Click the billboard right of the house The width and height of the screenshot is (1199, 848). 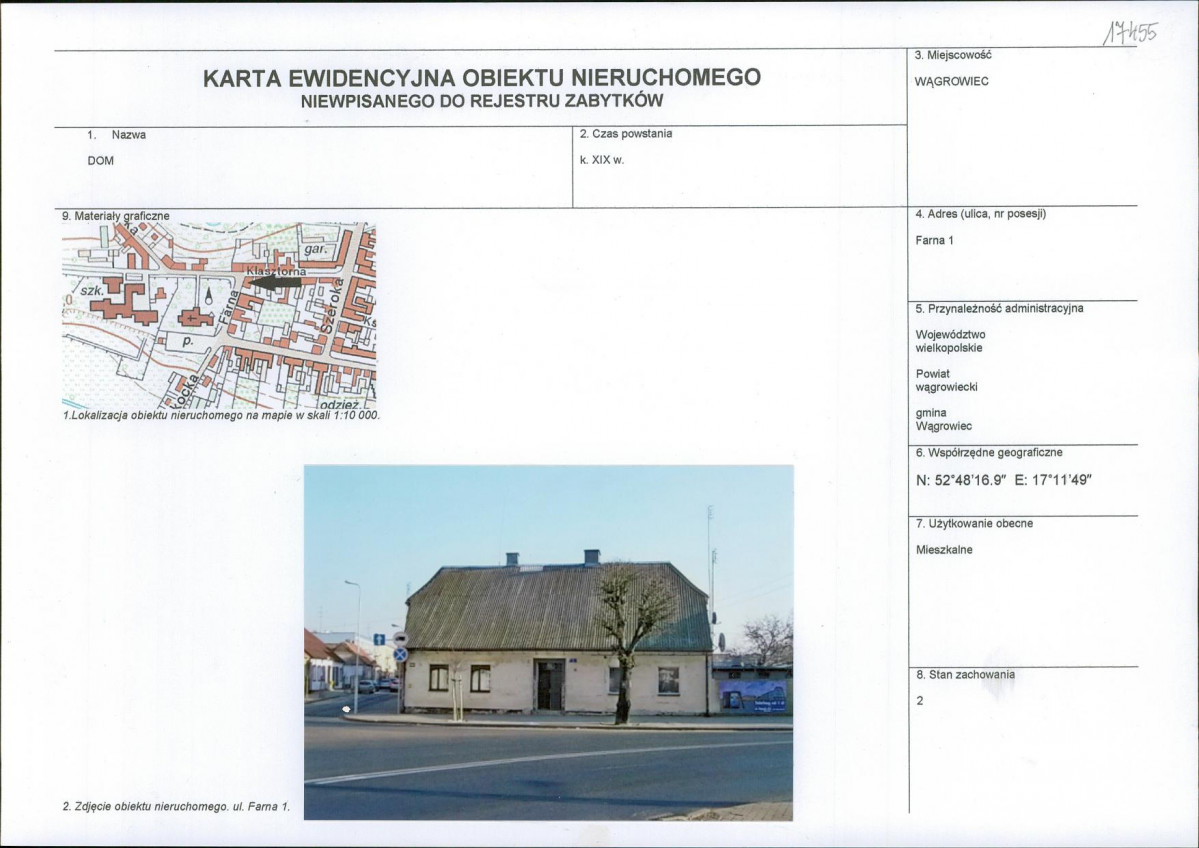coord(752,696)
